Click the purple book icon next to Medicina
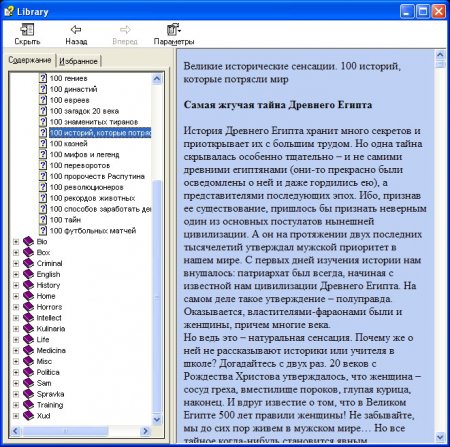Image resolution: width=450 pixels, height=447 pixels. click(x=29, y=350)
